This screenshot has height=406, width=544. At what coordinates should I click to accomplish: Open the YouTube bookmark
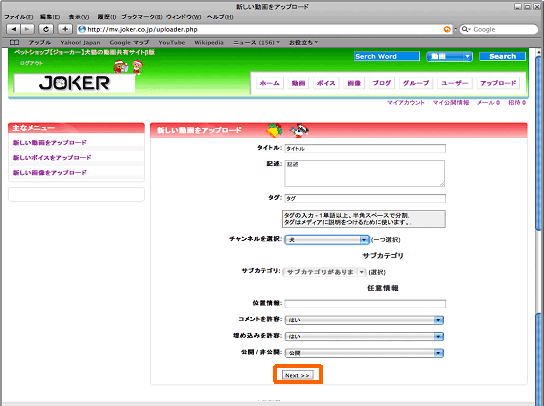pos(172,42)
